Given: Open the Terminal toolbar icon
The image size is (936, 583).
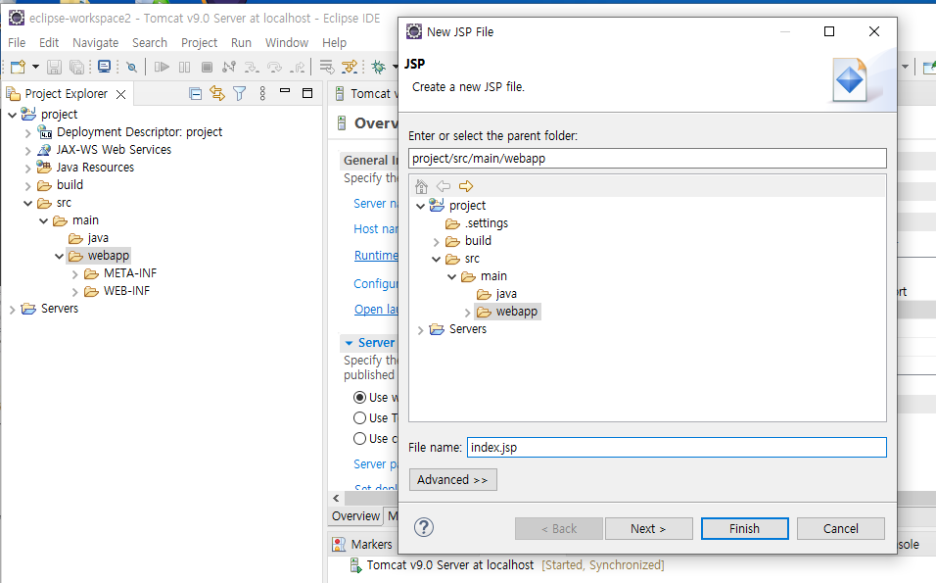Looking at the screenshot, I should pos(104,67).
